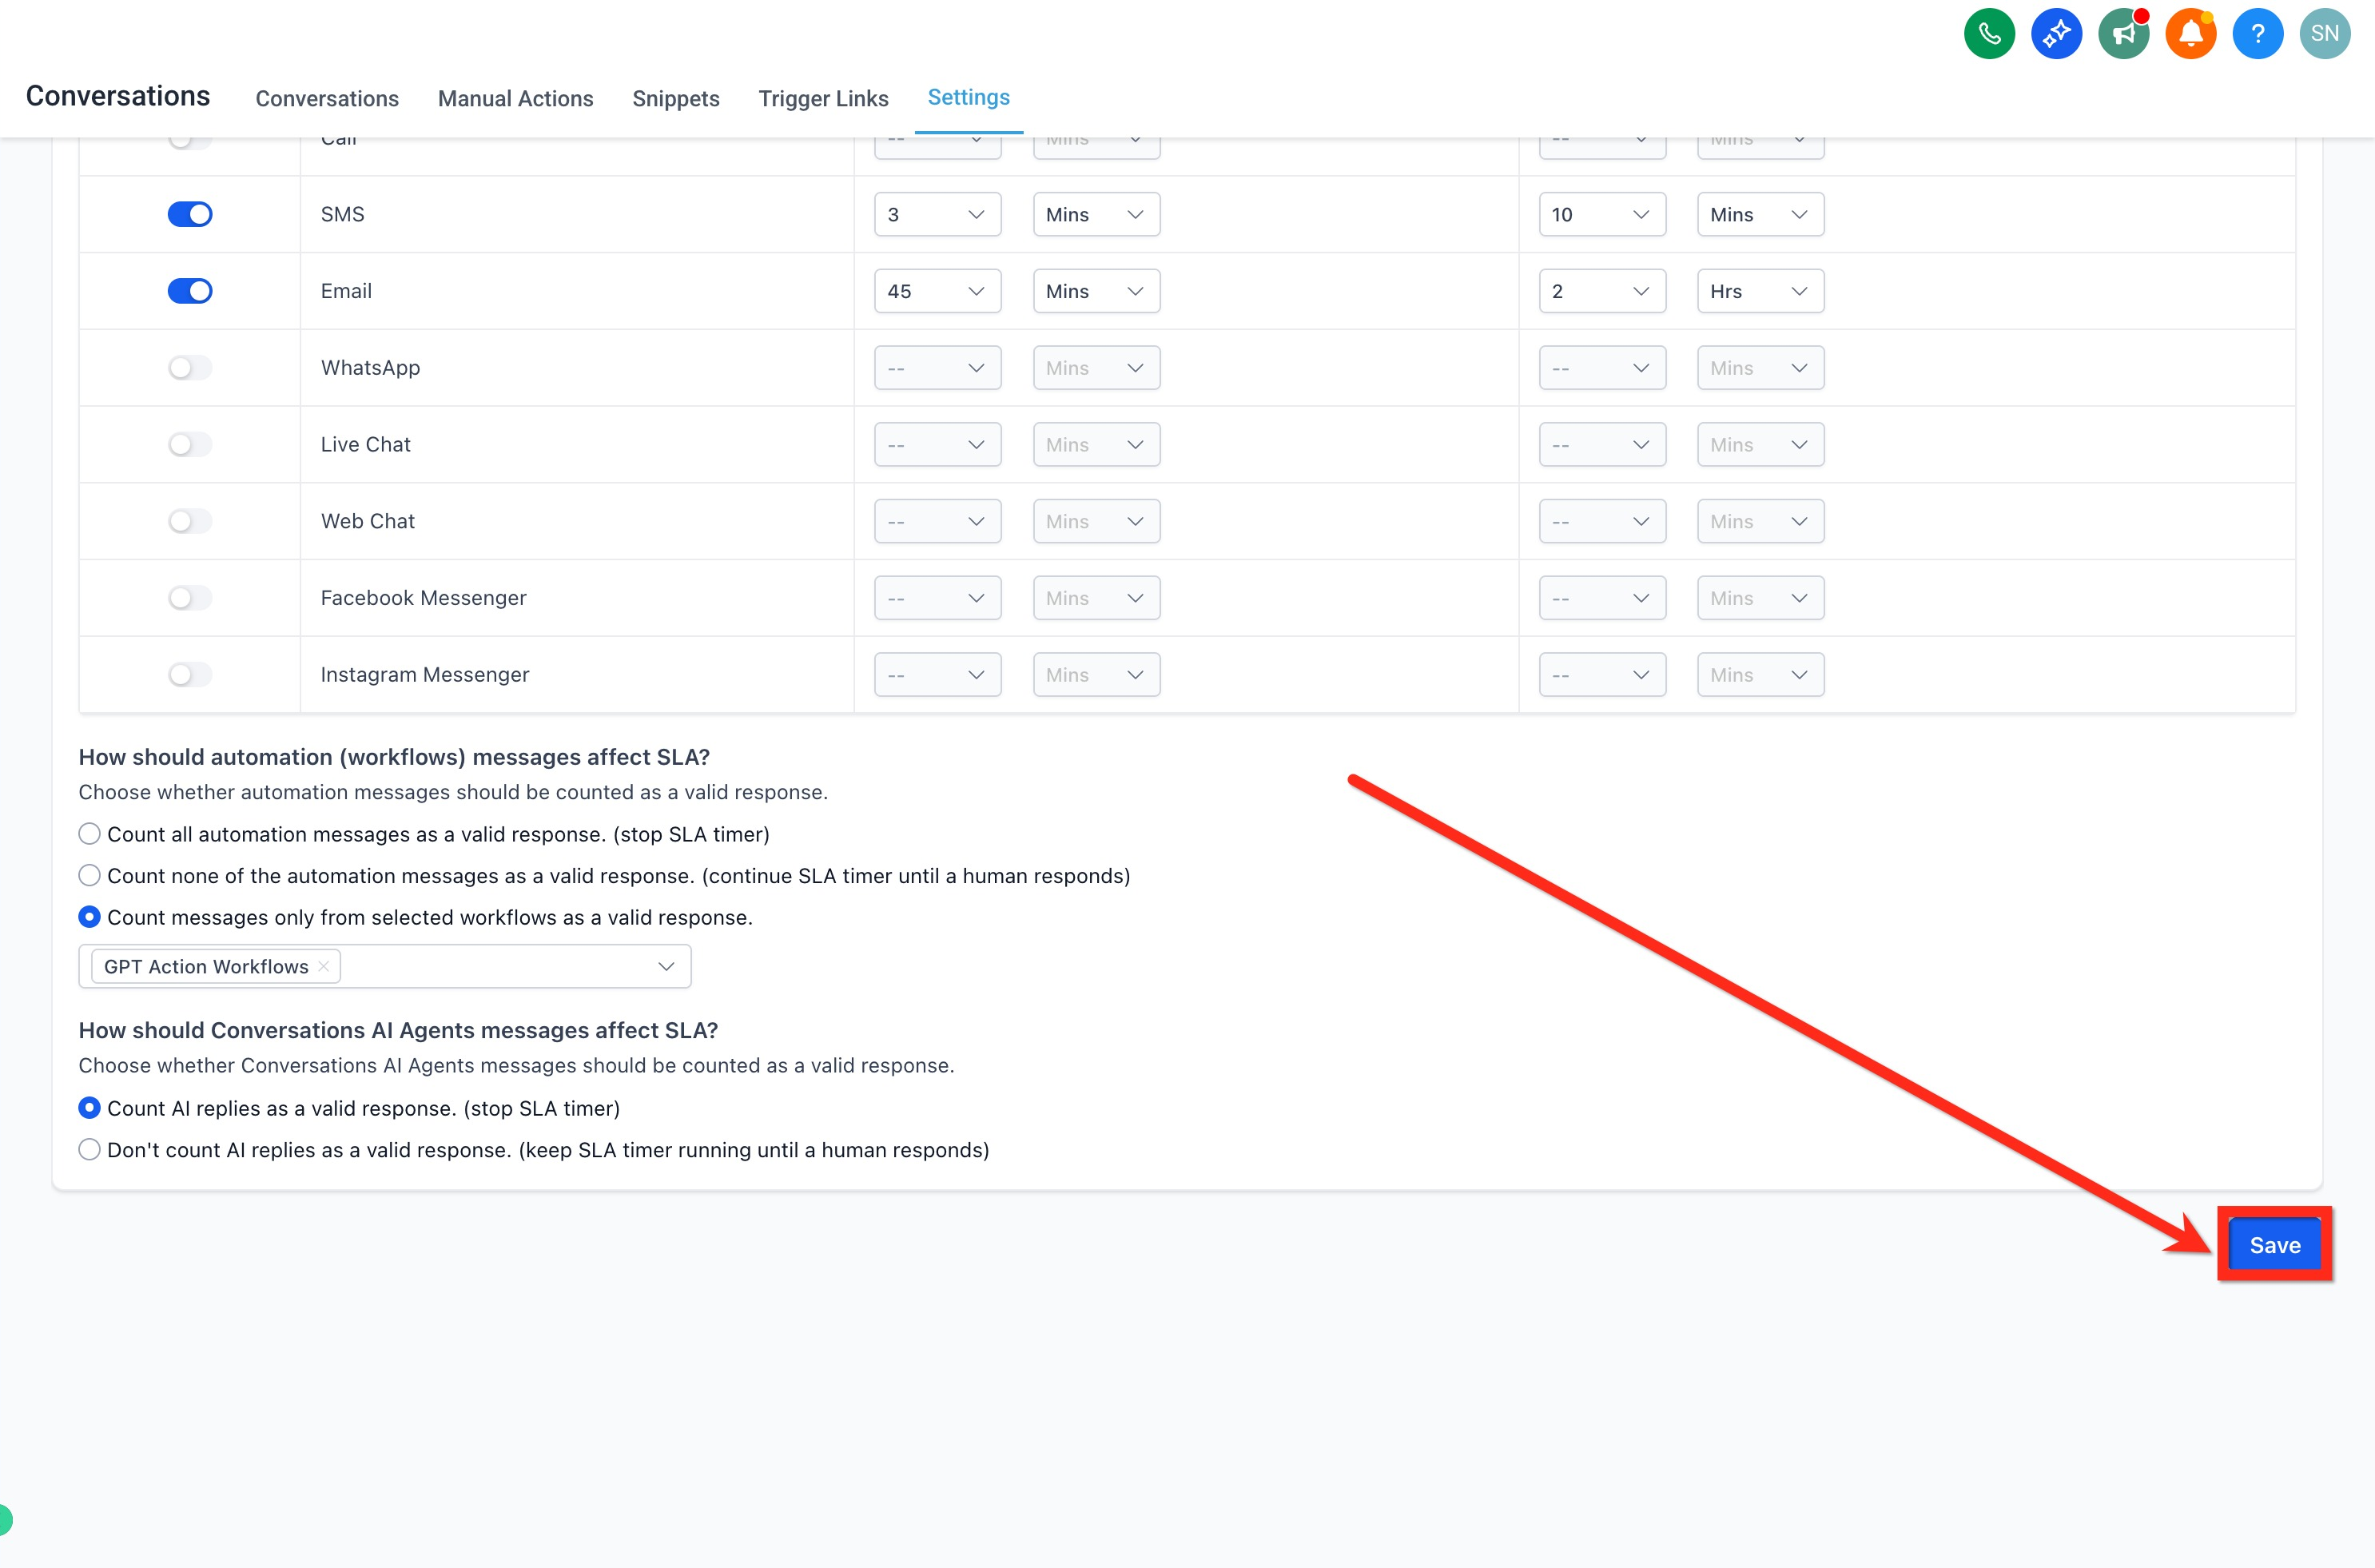Image resolution: width=2375 pixels, height=1568 pixels.
Task: Select Don't count AI replies radio
Action: coord(89,1150)
